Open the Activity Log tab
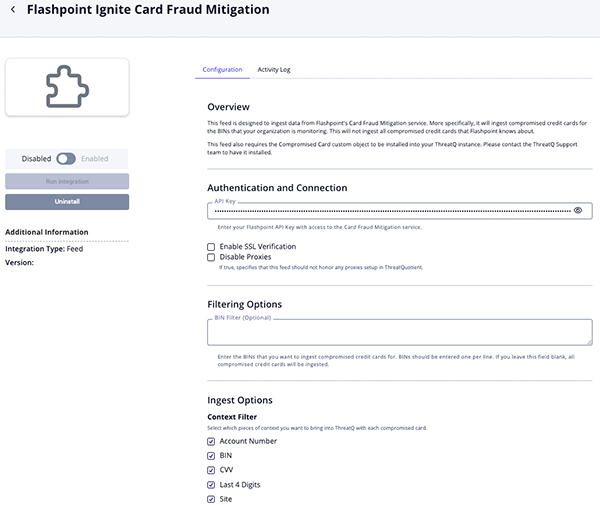This screenshot has height=505, width=600. [274, 70]
